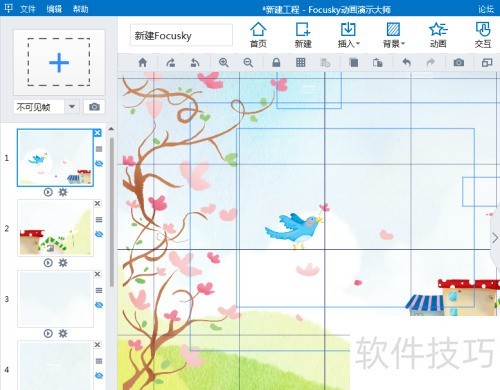Viewport: 500px width, 390px height.
Task: Delete frame 1 with its X button
Action: [x=97, y=133]
